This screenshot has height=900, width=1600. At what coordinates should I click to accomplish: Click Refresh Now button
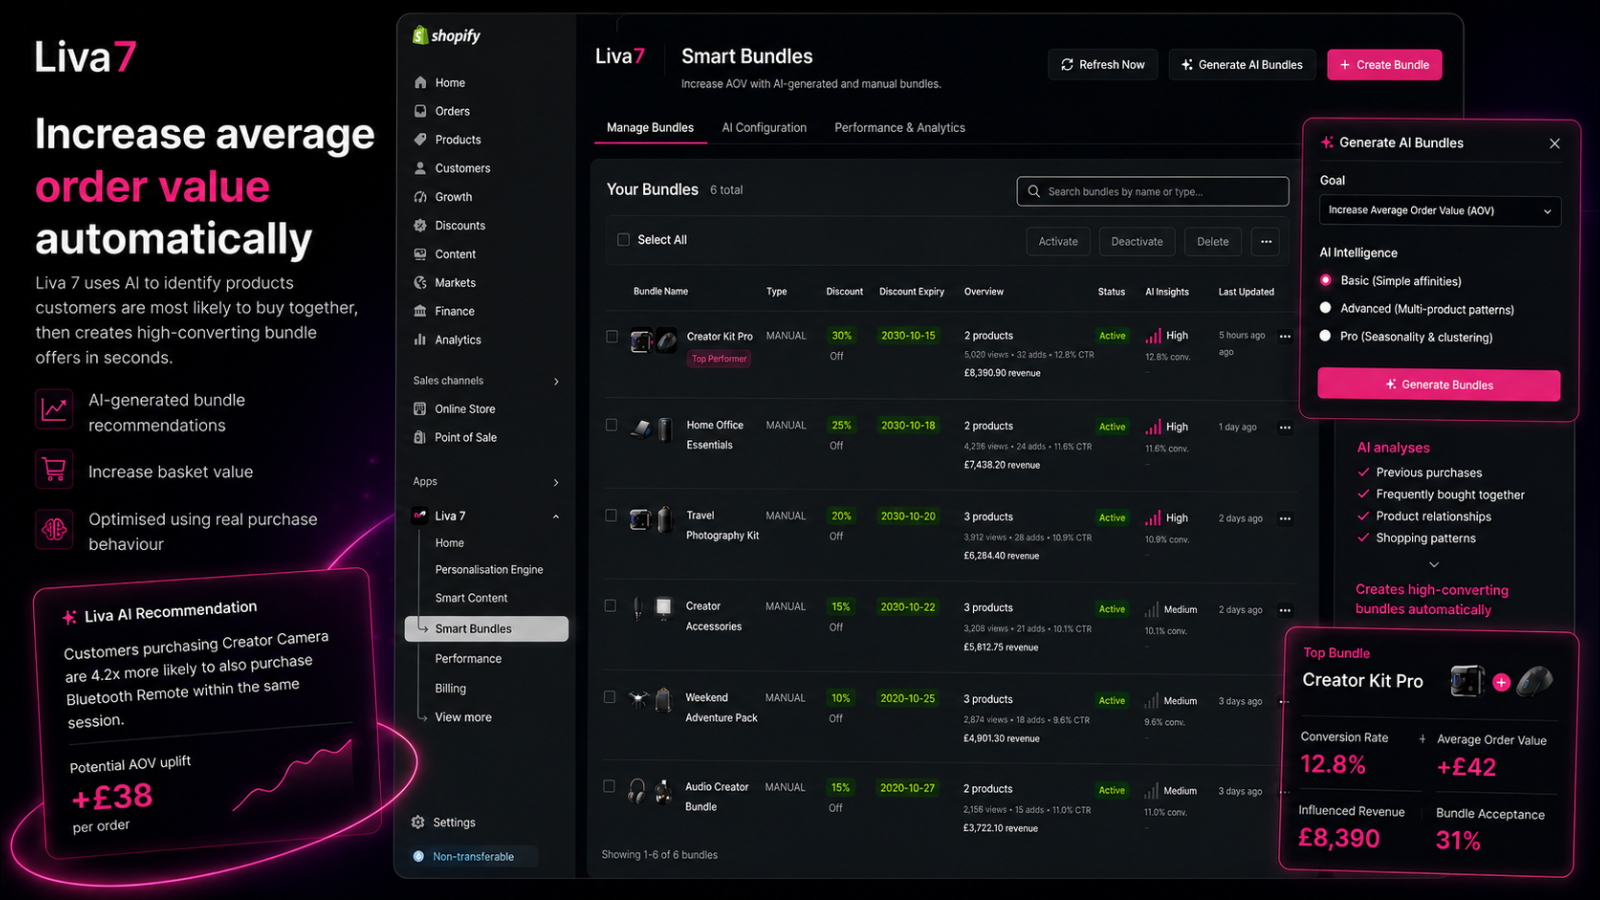(x=1103, y=65)
